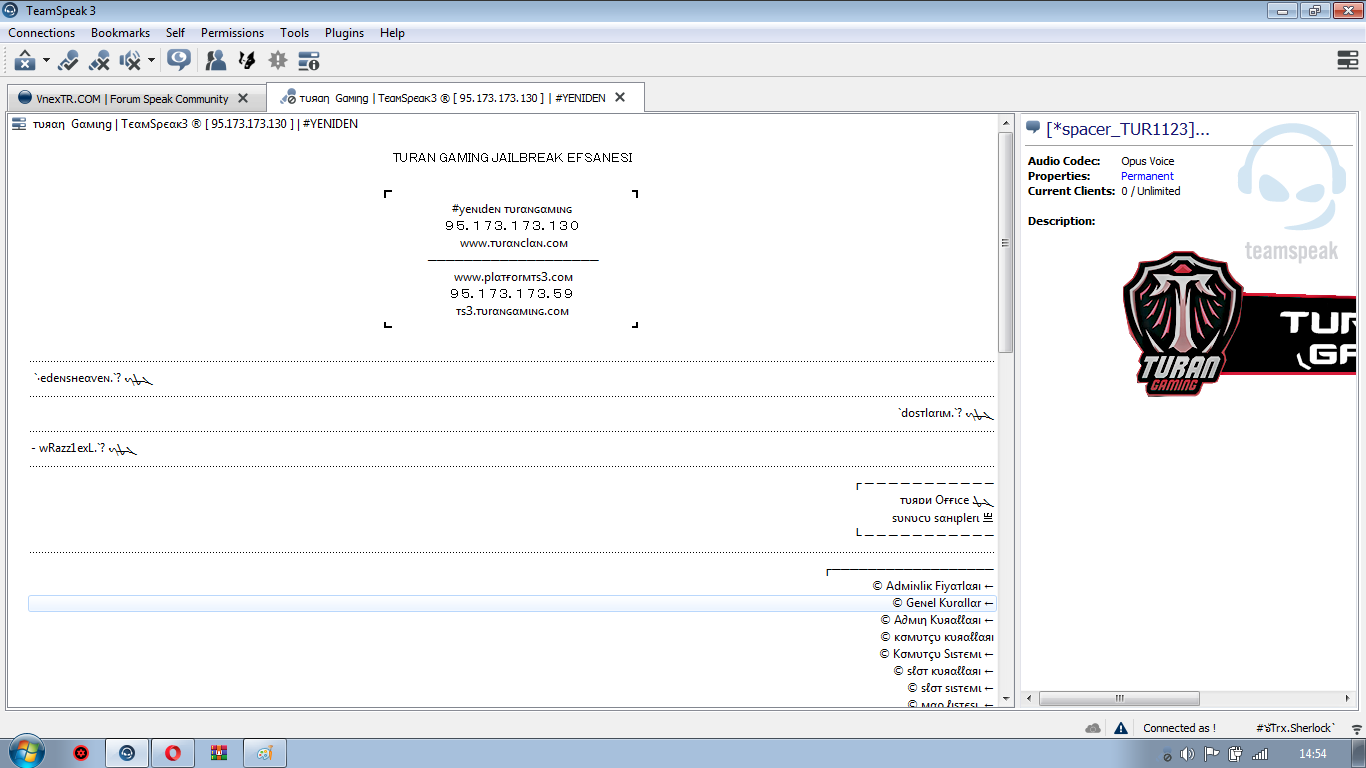The width and height of the screenshot is (1366, 768).
Task: Select the 'slot sistemi' channel
Action: click(x=950, y=688)
